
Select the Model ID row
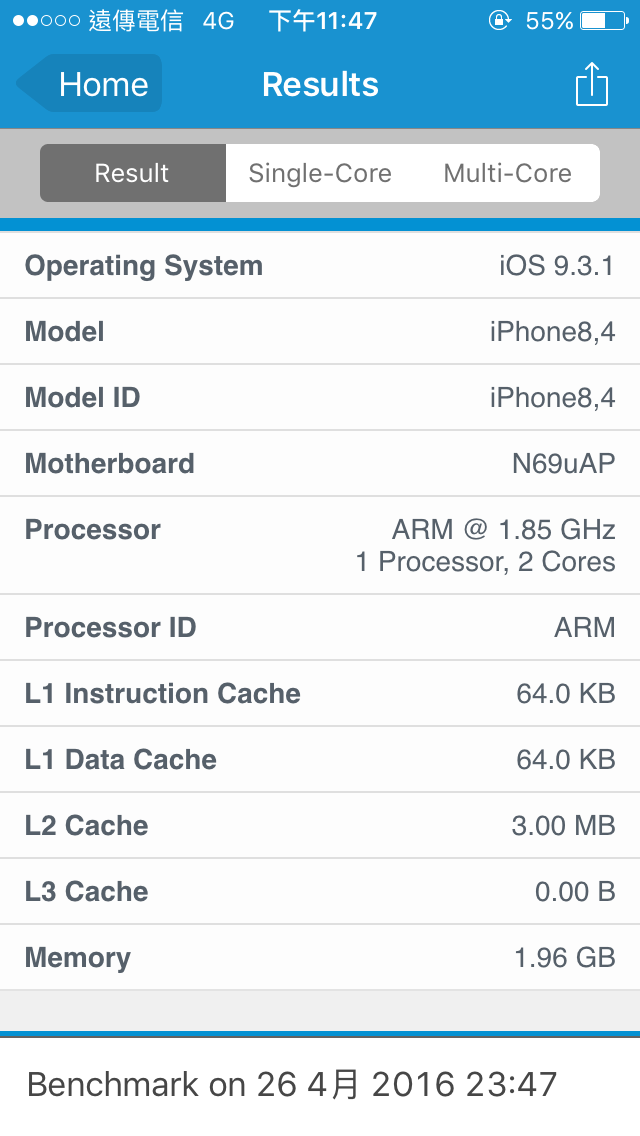point(320,397)
